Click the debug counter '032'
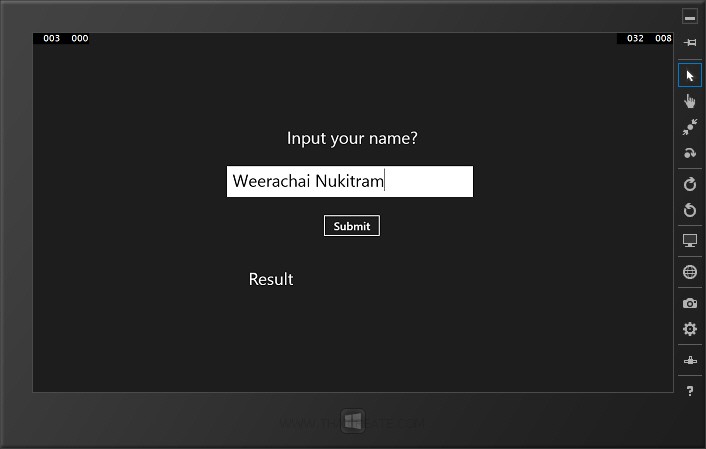Viewport: 706px width, 449px height. (635, 38)
